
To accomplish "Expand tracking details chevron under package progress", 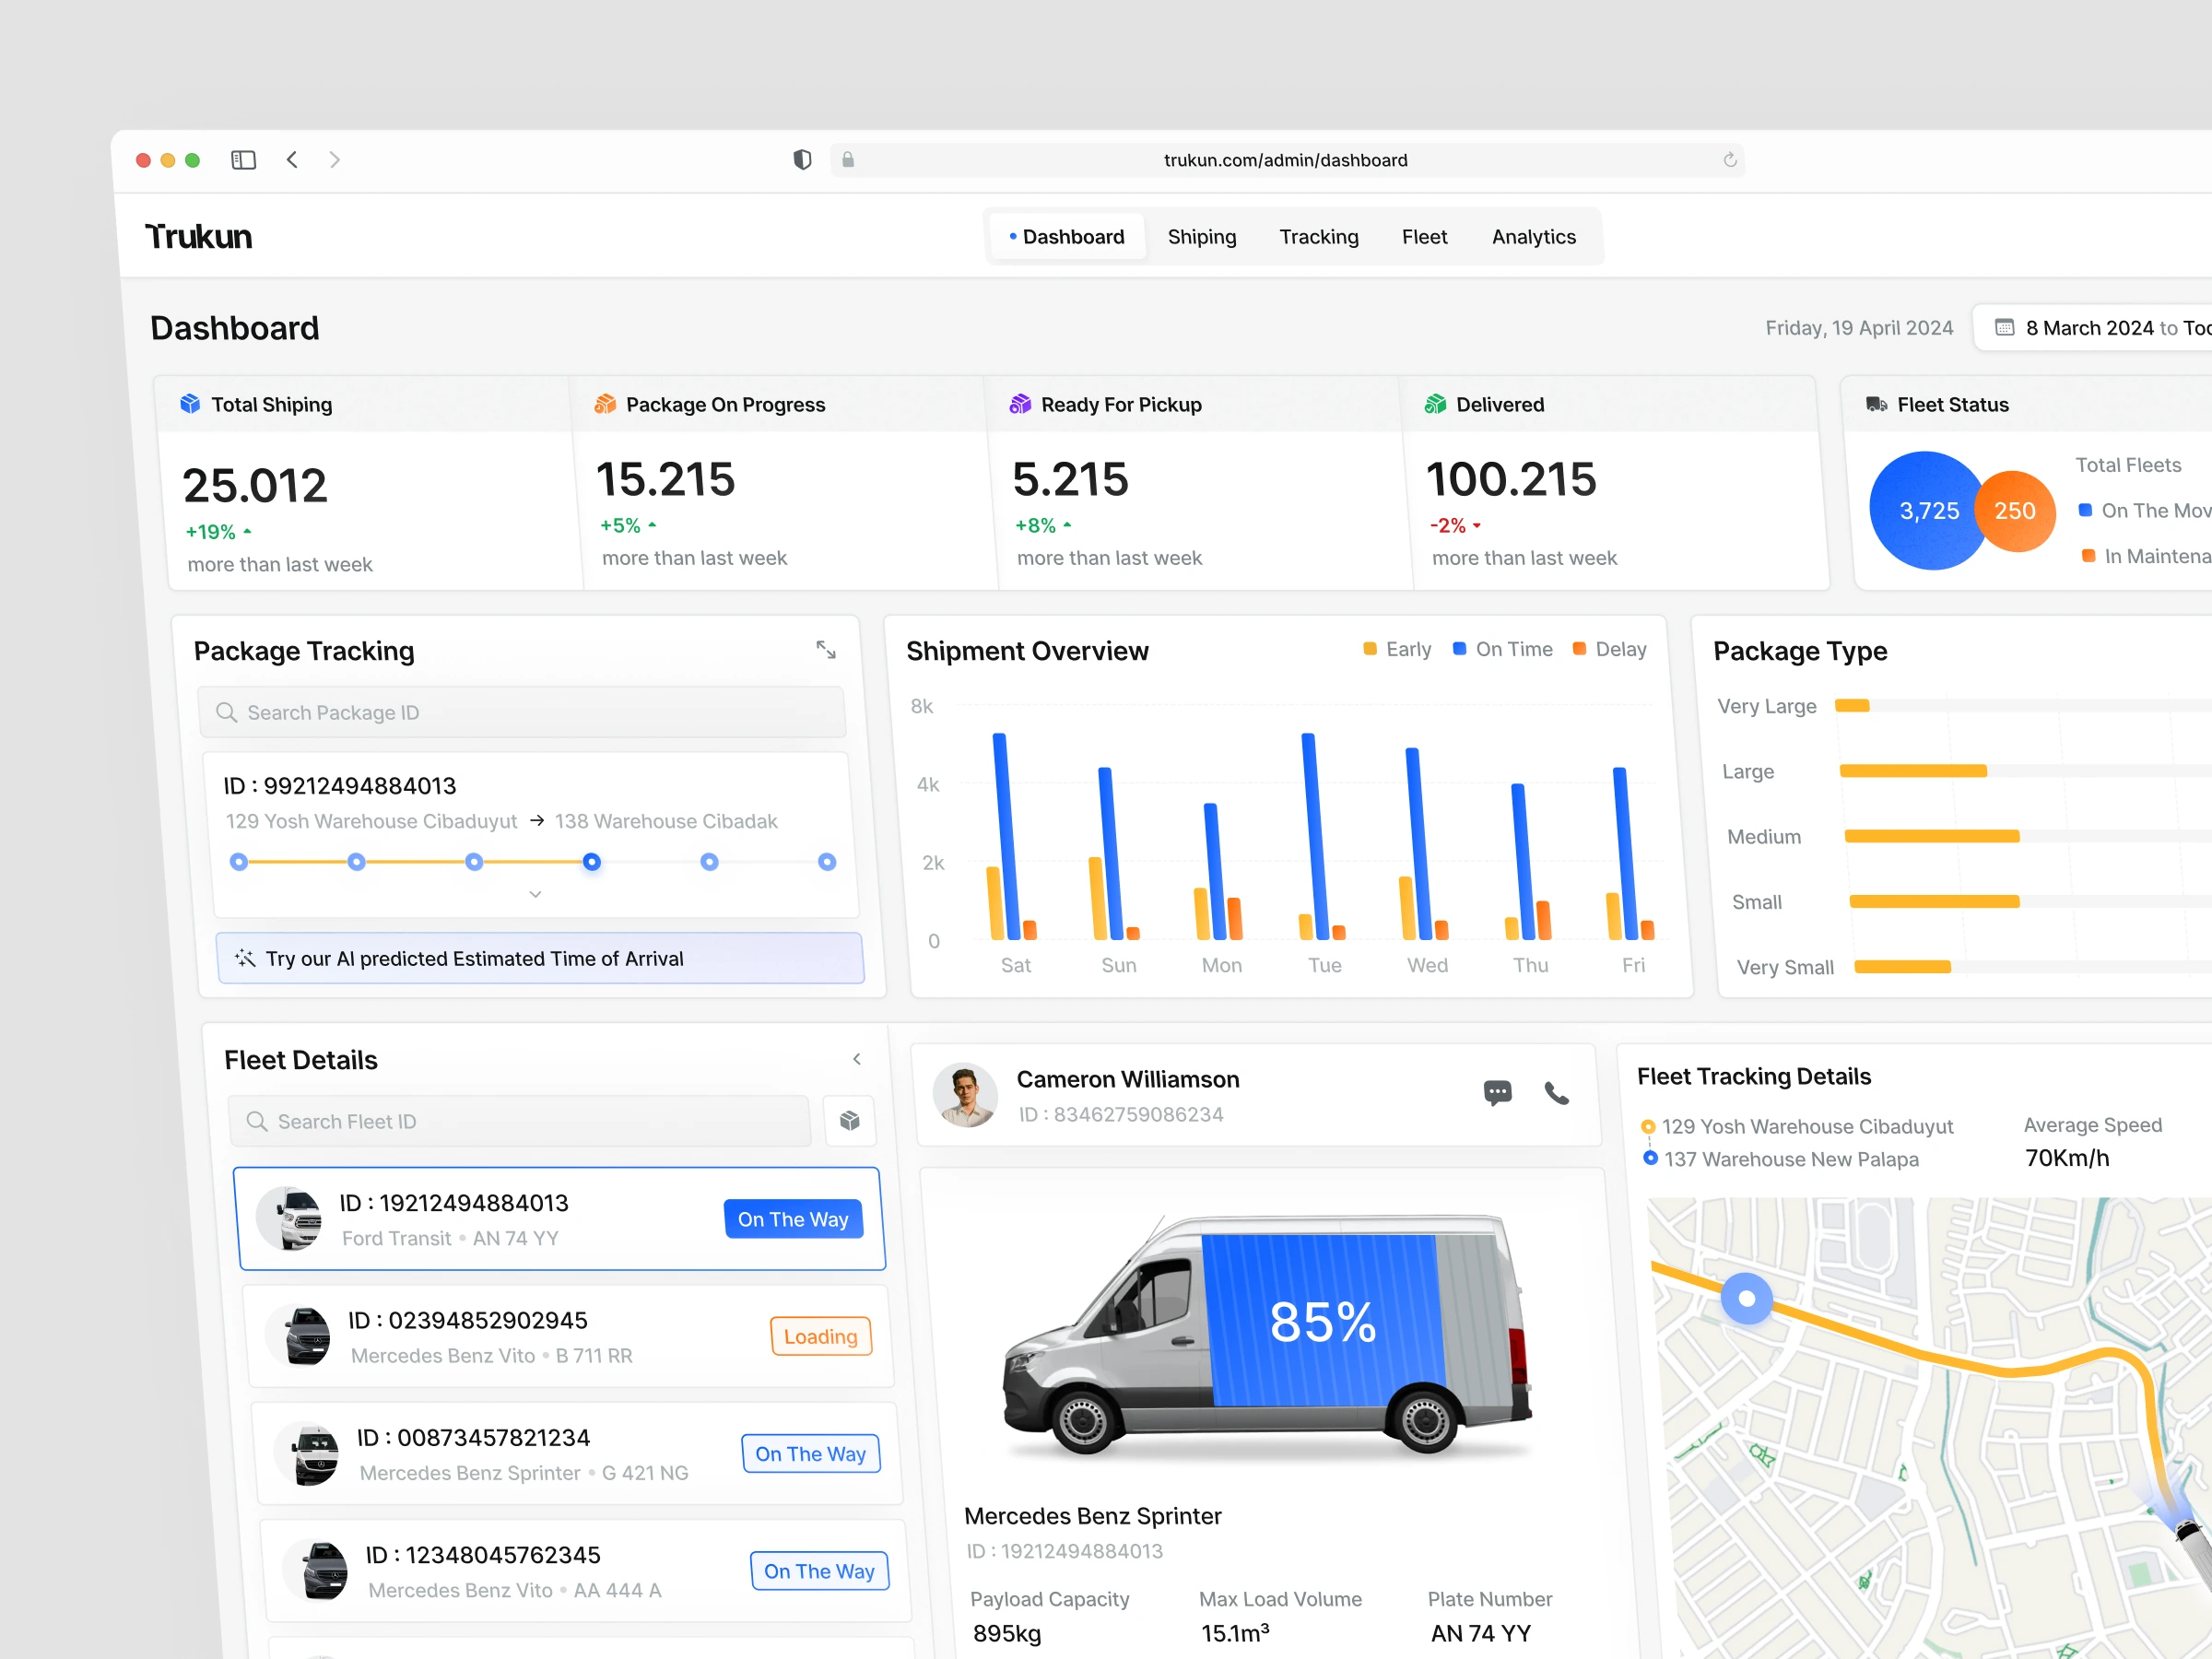I will 535,894.
